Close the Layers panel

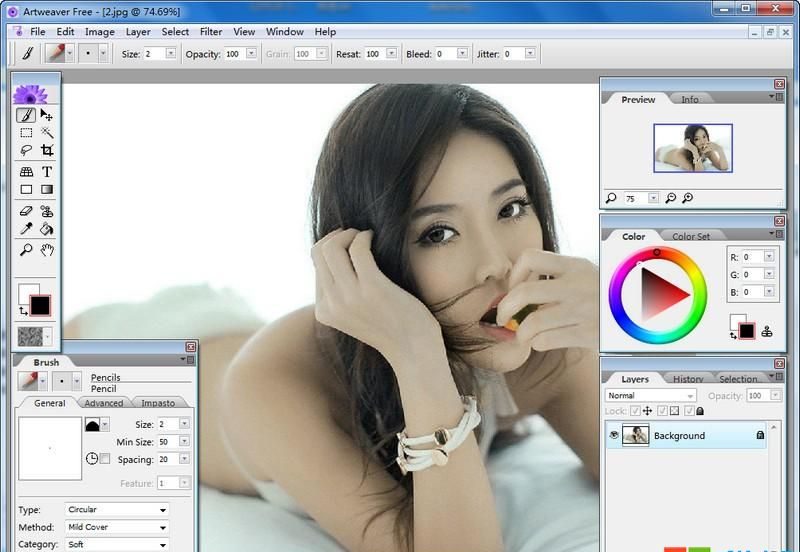779,364
